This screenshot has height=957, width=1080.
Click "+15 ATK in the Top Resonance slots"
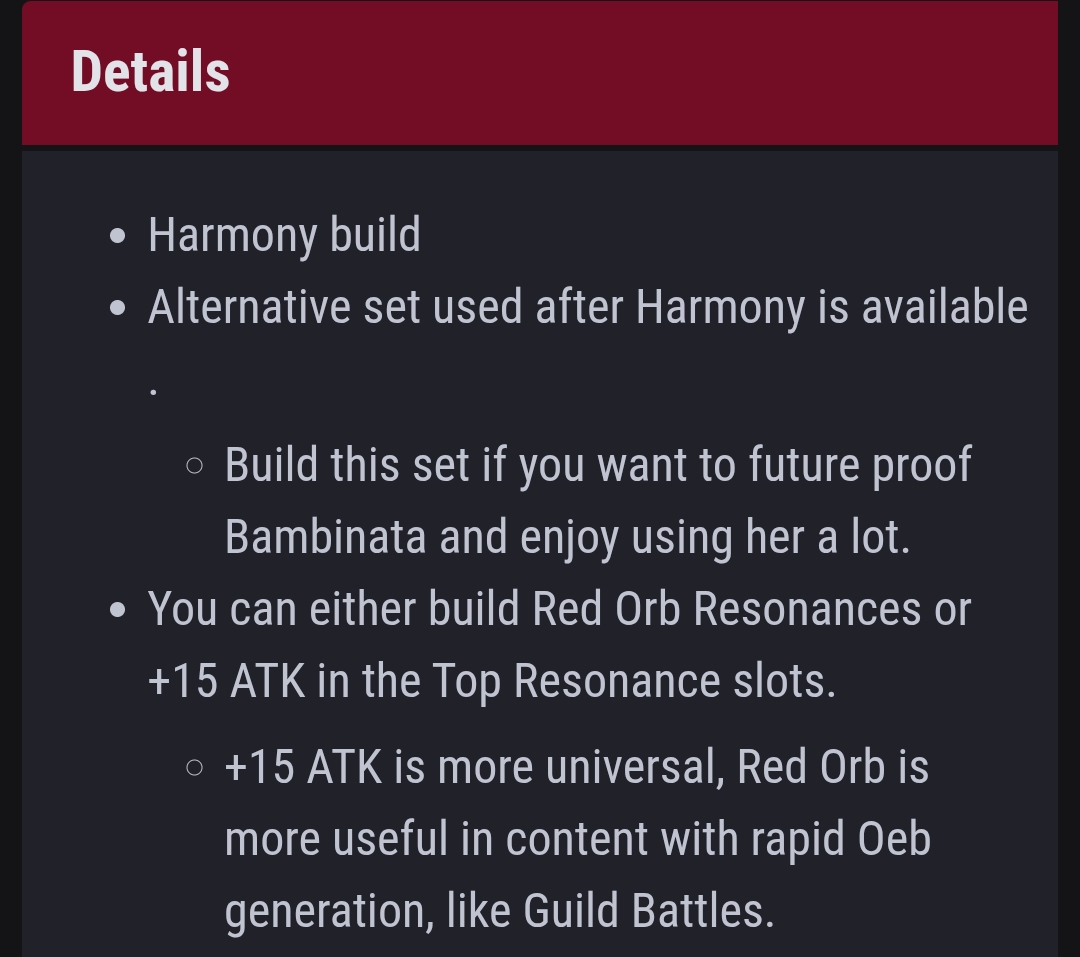(492, 681)
